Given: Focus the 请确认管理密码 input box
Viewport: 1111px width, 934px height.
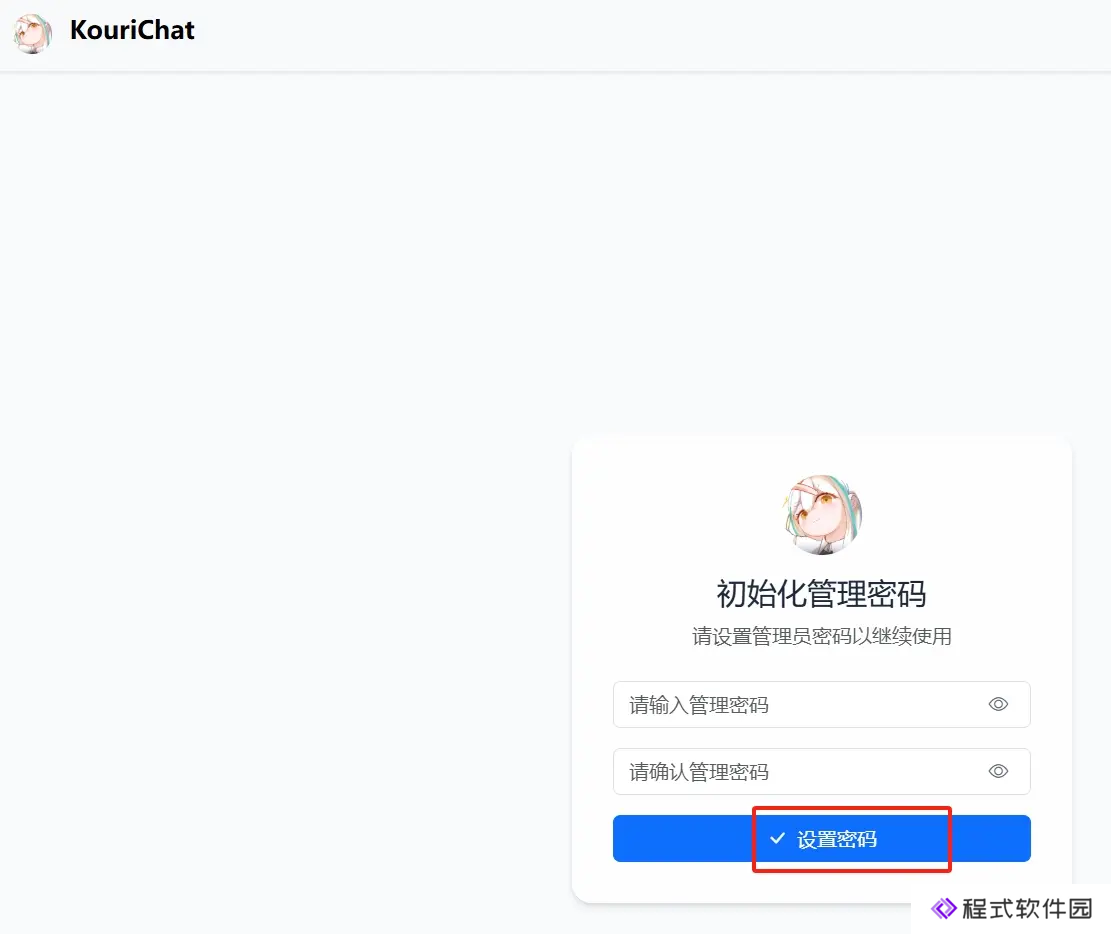Looking at the screenshot, I should click(x=821, y=771).
